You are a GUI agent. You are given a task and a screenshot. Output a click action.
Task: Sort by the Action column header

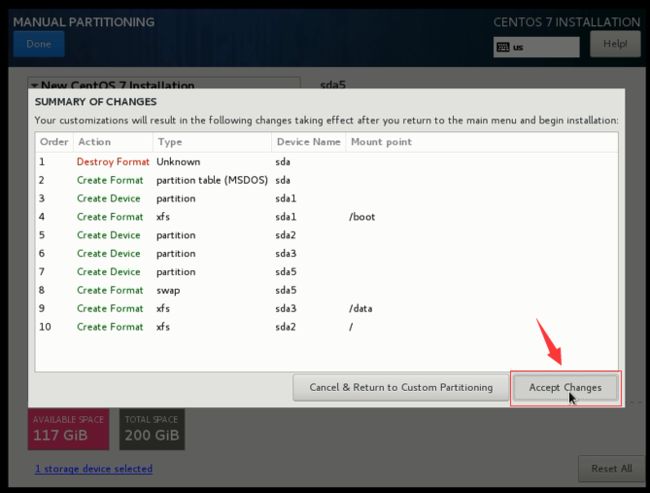[113, 142]
